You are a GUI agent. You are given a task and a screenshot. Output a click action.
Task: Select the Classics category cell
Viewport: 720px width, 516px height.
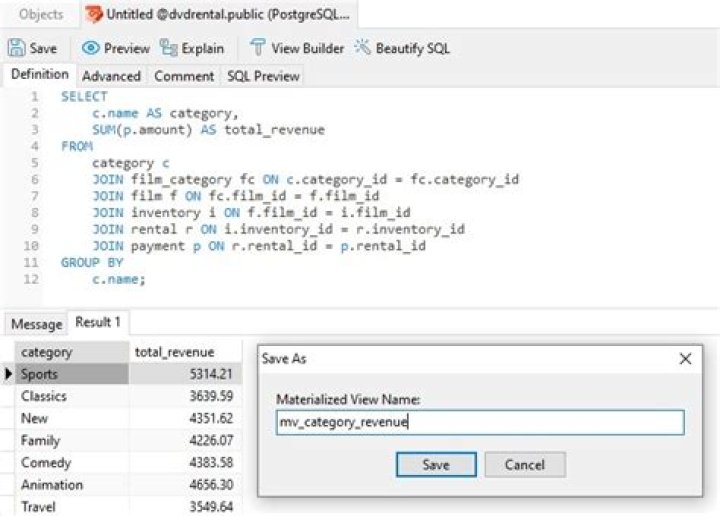pos(72,396)
